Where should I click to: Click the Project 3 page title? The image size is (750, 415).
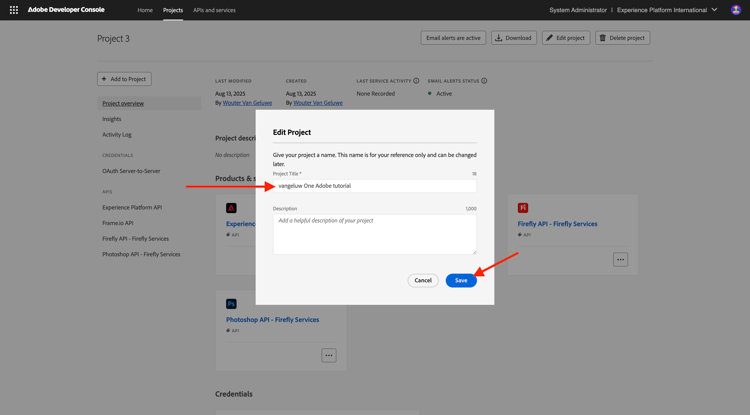pos(113,39)
